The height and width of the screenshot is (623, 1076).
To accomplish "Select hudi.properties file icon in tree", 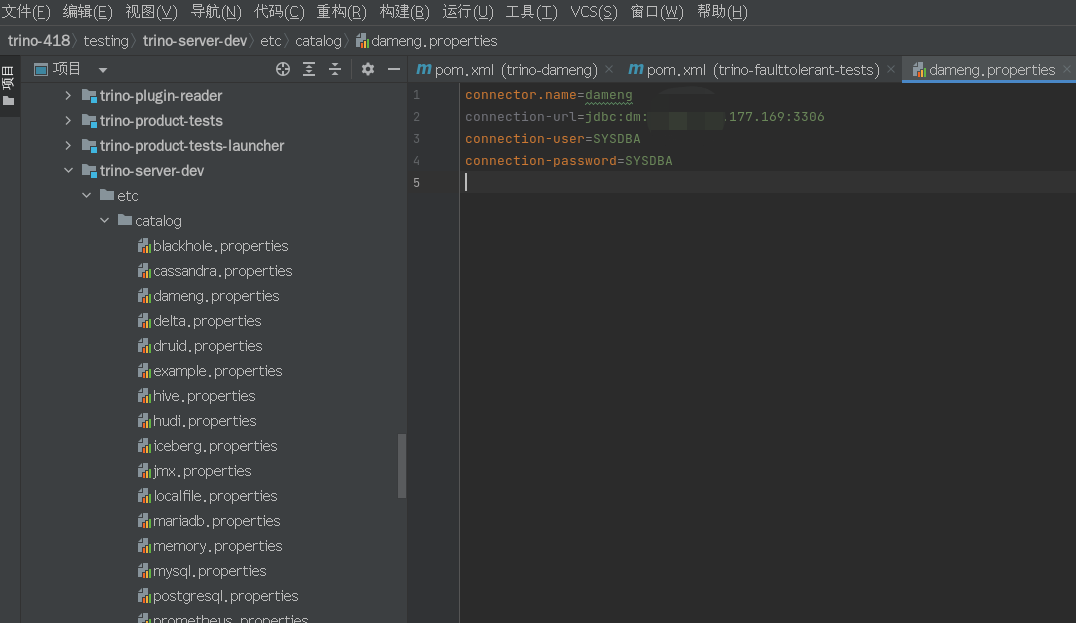I will point(144,421).
